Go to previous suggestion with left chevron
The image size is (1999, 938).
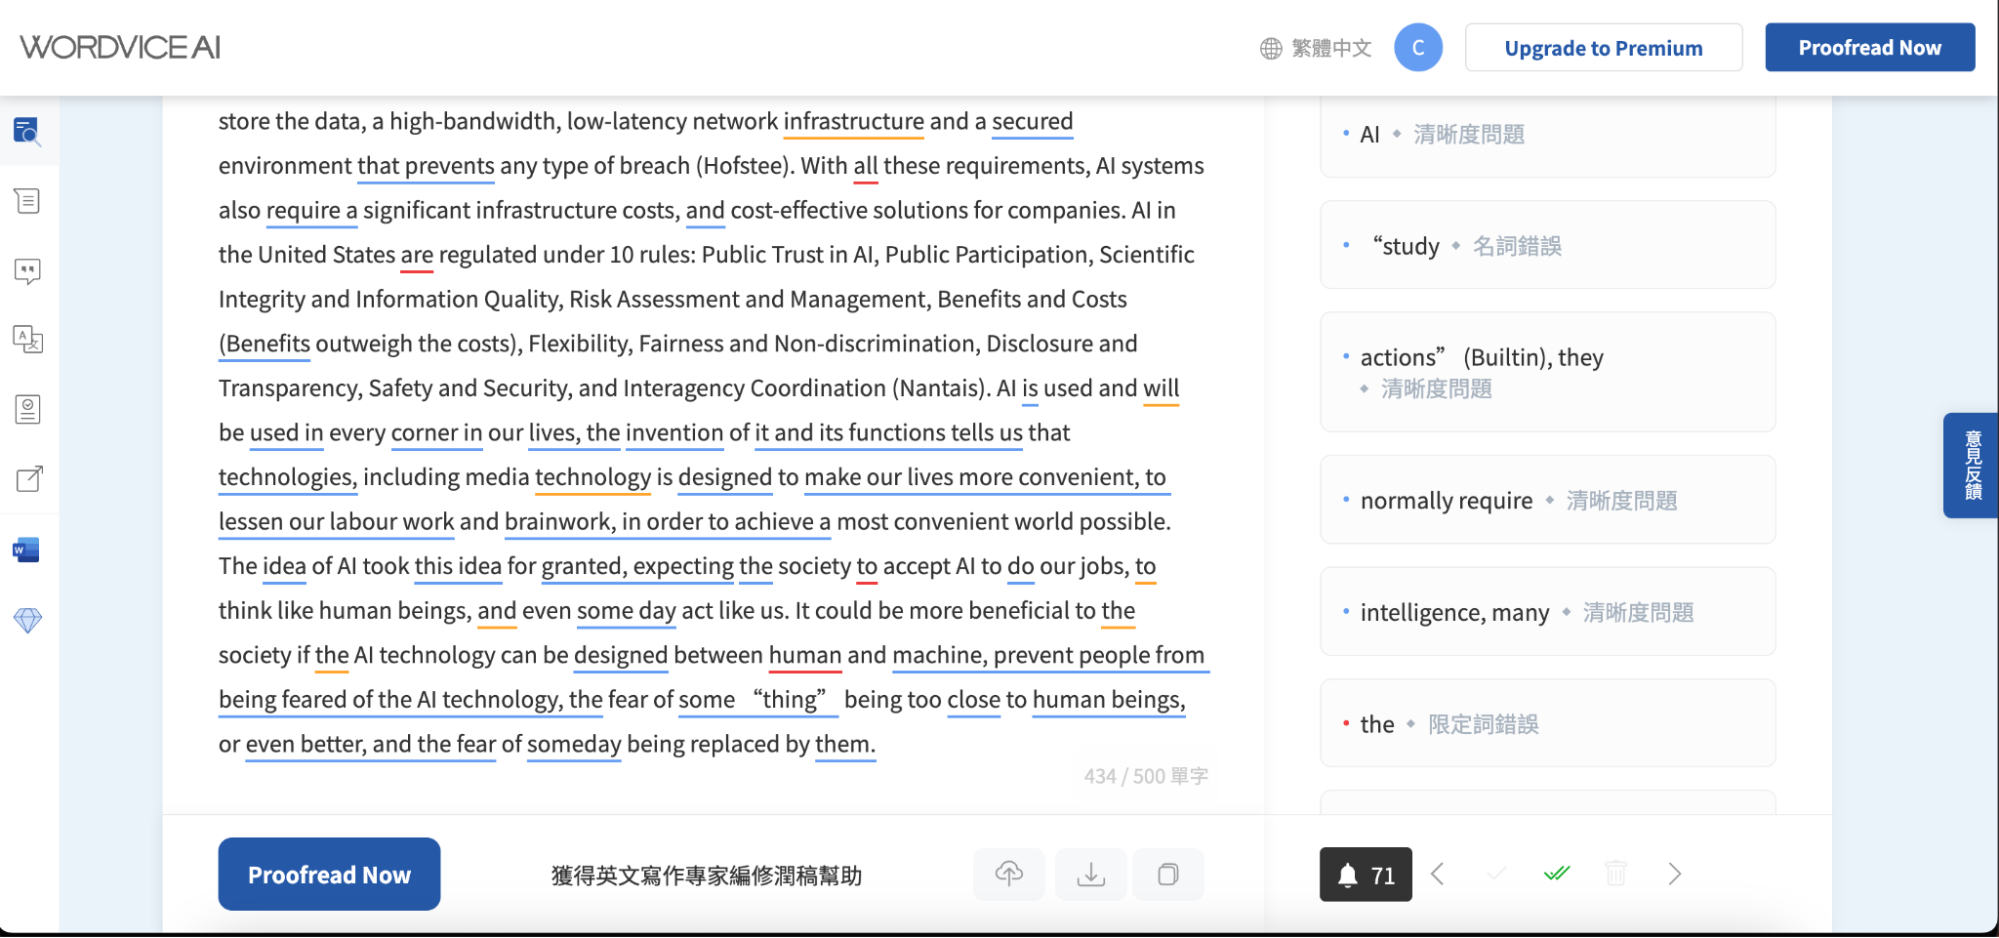click(x=1438, y=874)
